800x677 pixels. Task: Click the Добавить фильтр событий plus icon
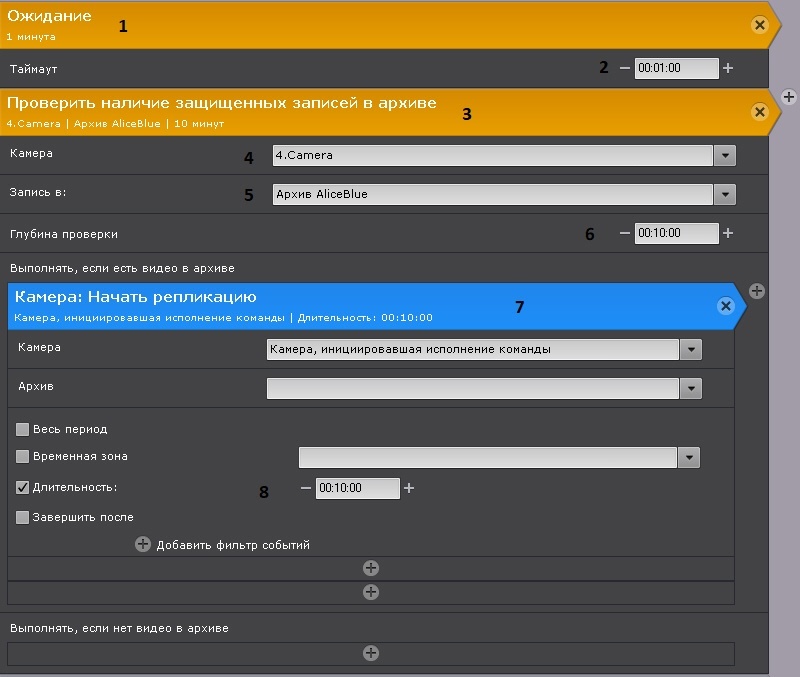(x=143, y=545)
